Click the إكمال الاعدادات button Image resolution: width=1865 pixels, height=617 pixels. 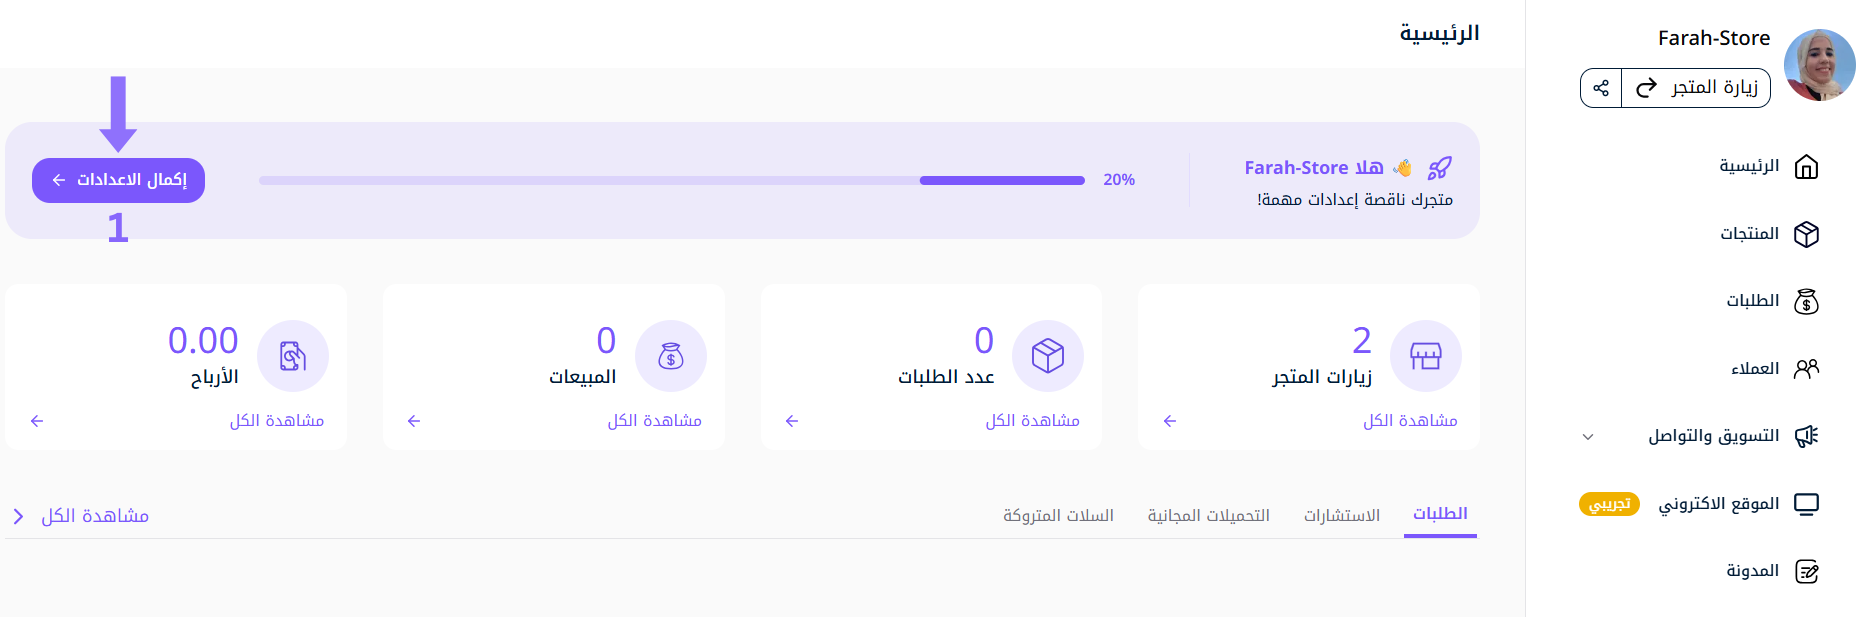(118, 180)
